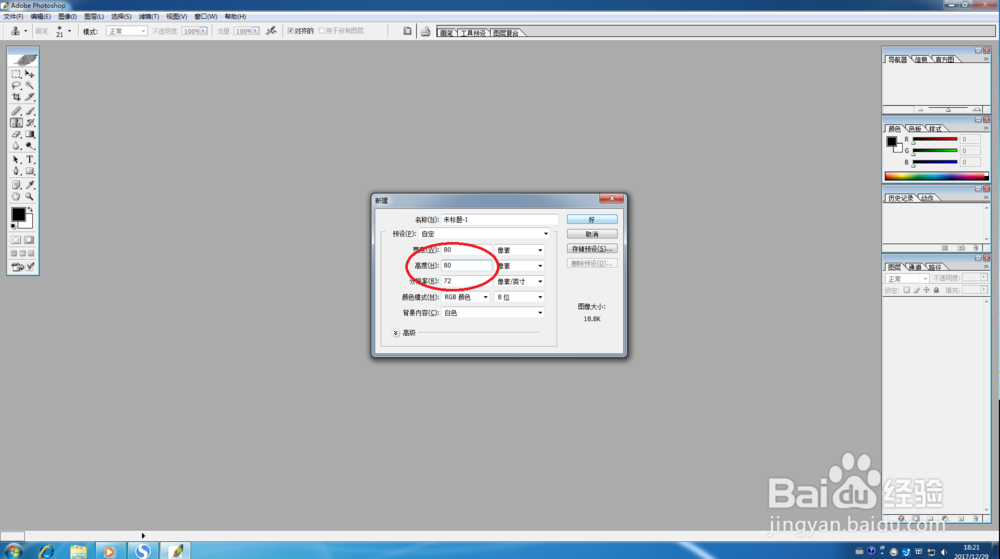Open the 滤镜(T) menu

(149, 17)
